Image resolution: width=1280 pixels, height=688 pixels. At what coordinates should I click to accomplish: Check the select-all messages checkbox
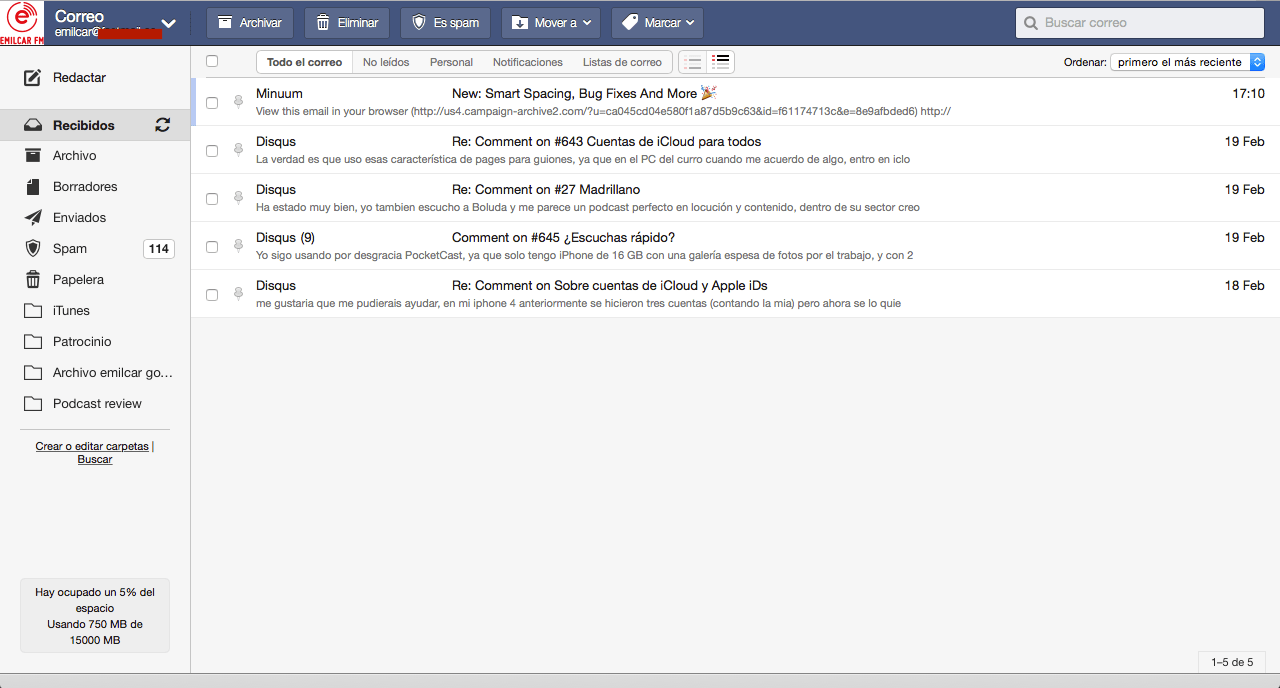[x=211, y=61]
